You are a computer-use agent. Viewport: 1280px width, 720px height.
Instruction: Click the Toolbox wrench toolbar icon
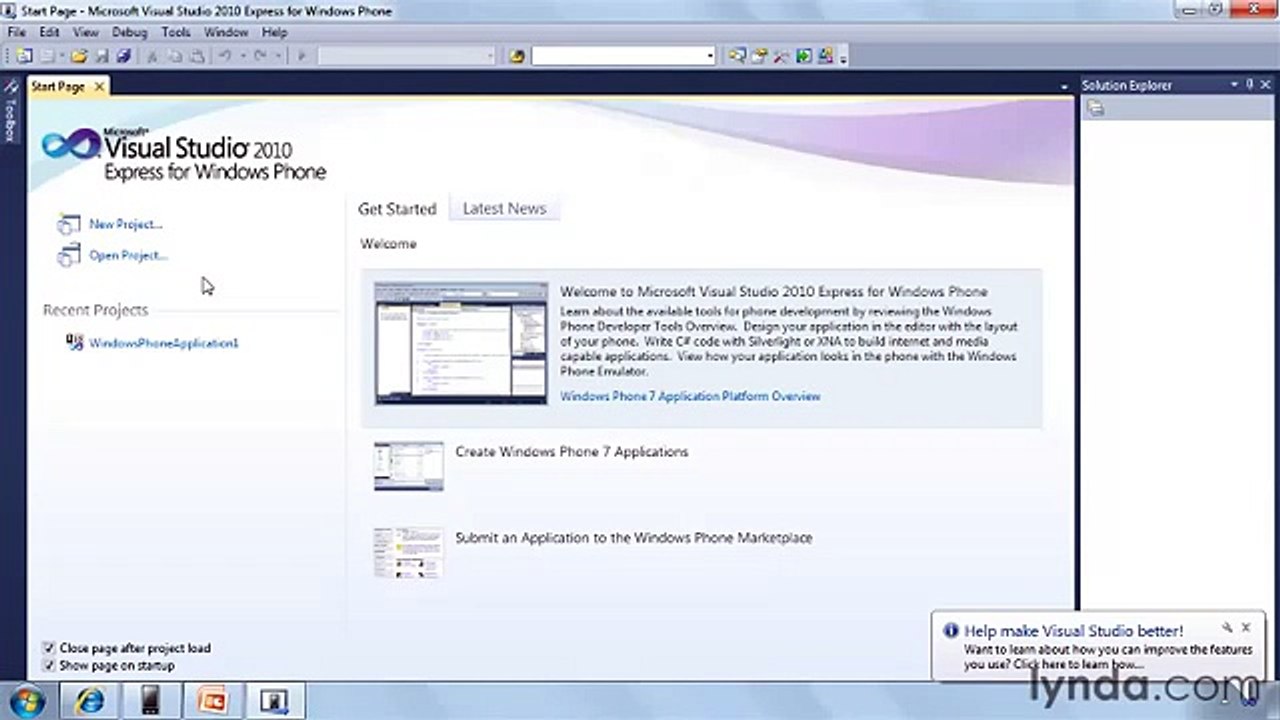tap(781, 56)
